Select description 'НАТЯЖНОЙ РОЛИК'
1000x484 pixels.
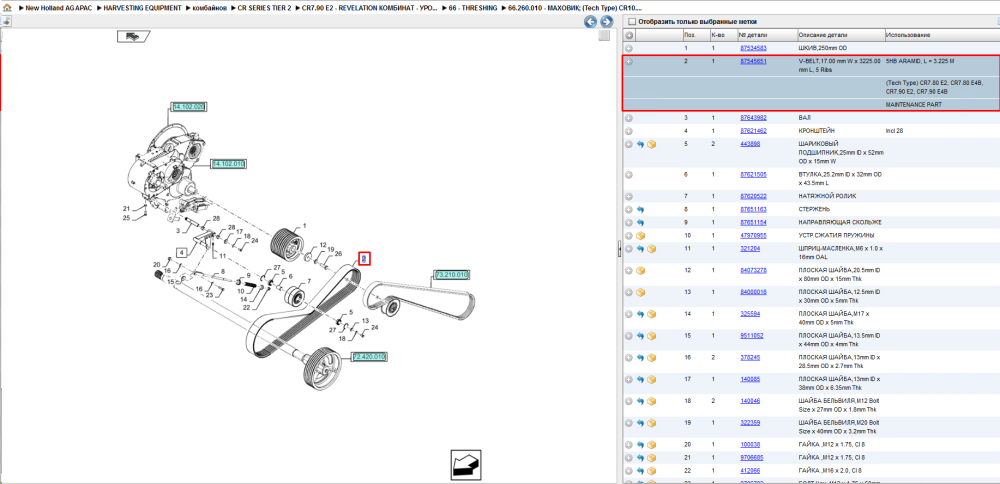[x=827, y=196]
